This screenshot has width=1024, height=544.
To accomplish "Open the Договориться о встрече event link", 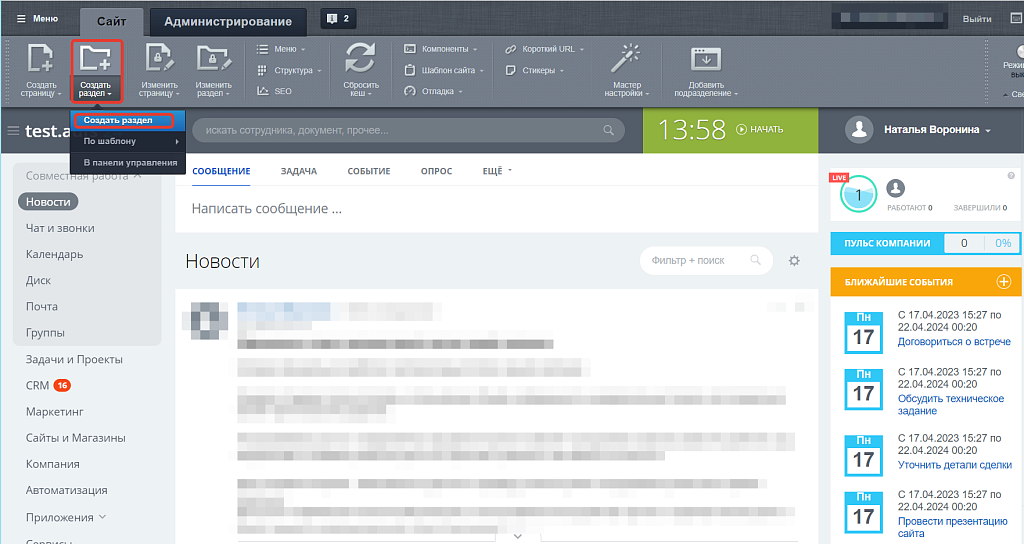I will 954,342.
